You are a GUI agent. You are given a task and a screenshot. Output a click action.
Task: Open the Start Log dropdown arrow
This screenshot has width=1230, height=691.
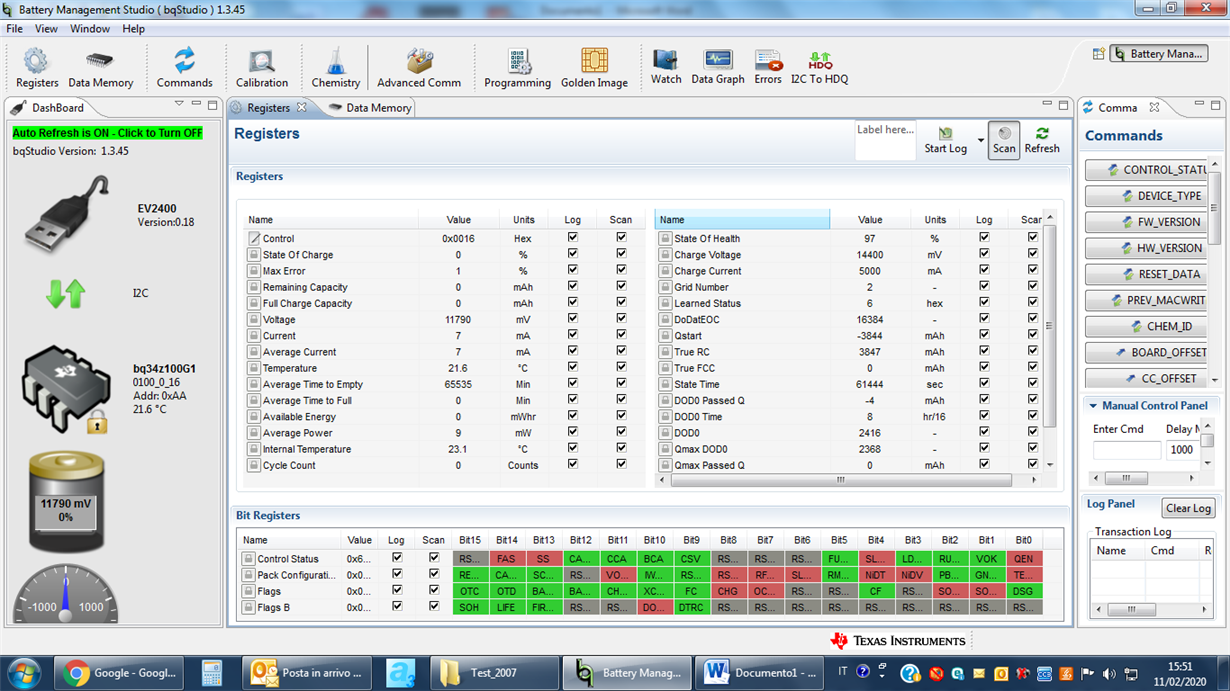980,140
